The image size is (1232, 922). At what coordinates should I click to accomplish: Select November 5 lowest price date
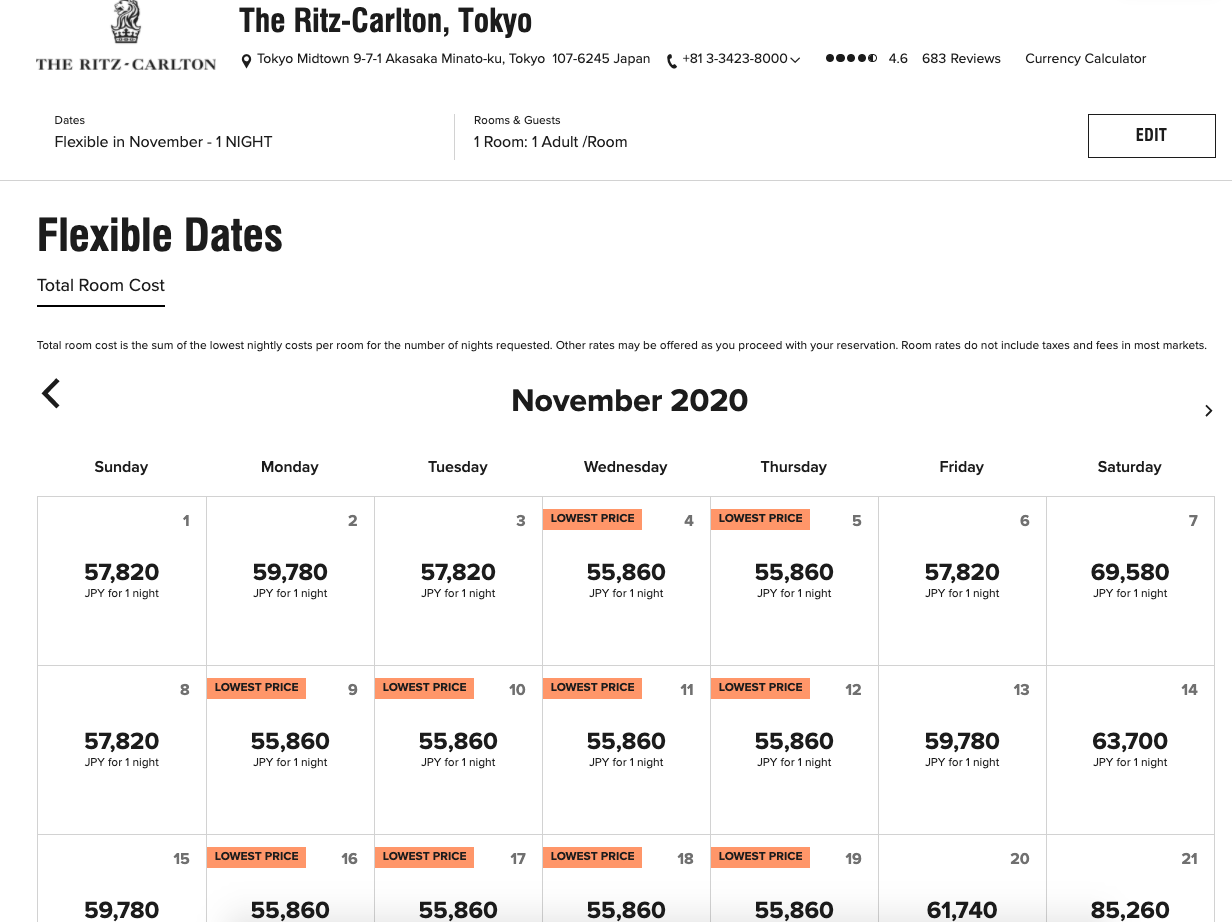pos(794,581)
